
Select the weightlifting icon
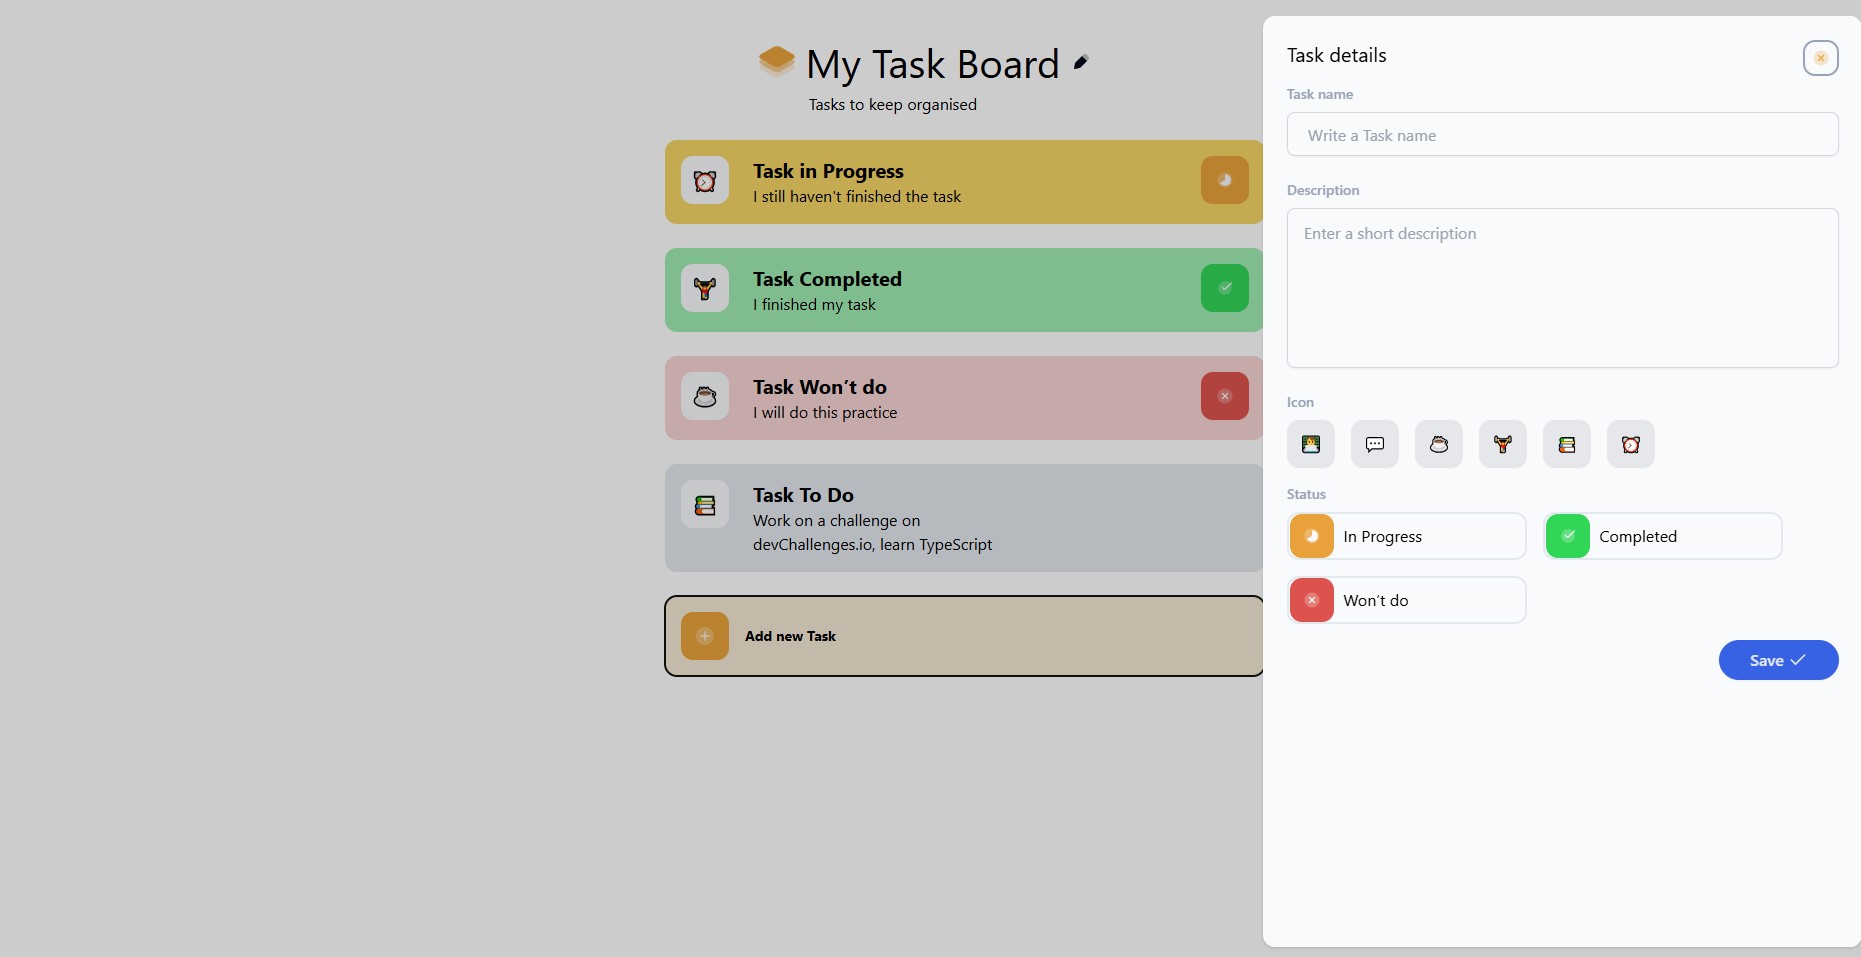click(x=1503, y=444)
